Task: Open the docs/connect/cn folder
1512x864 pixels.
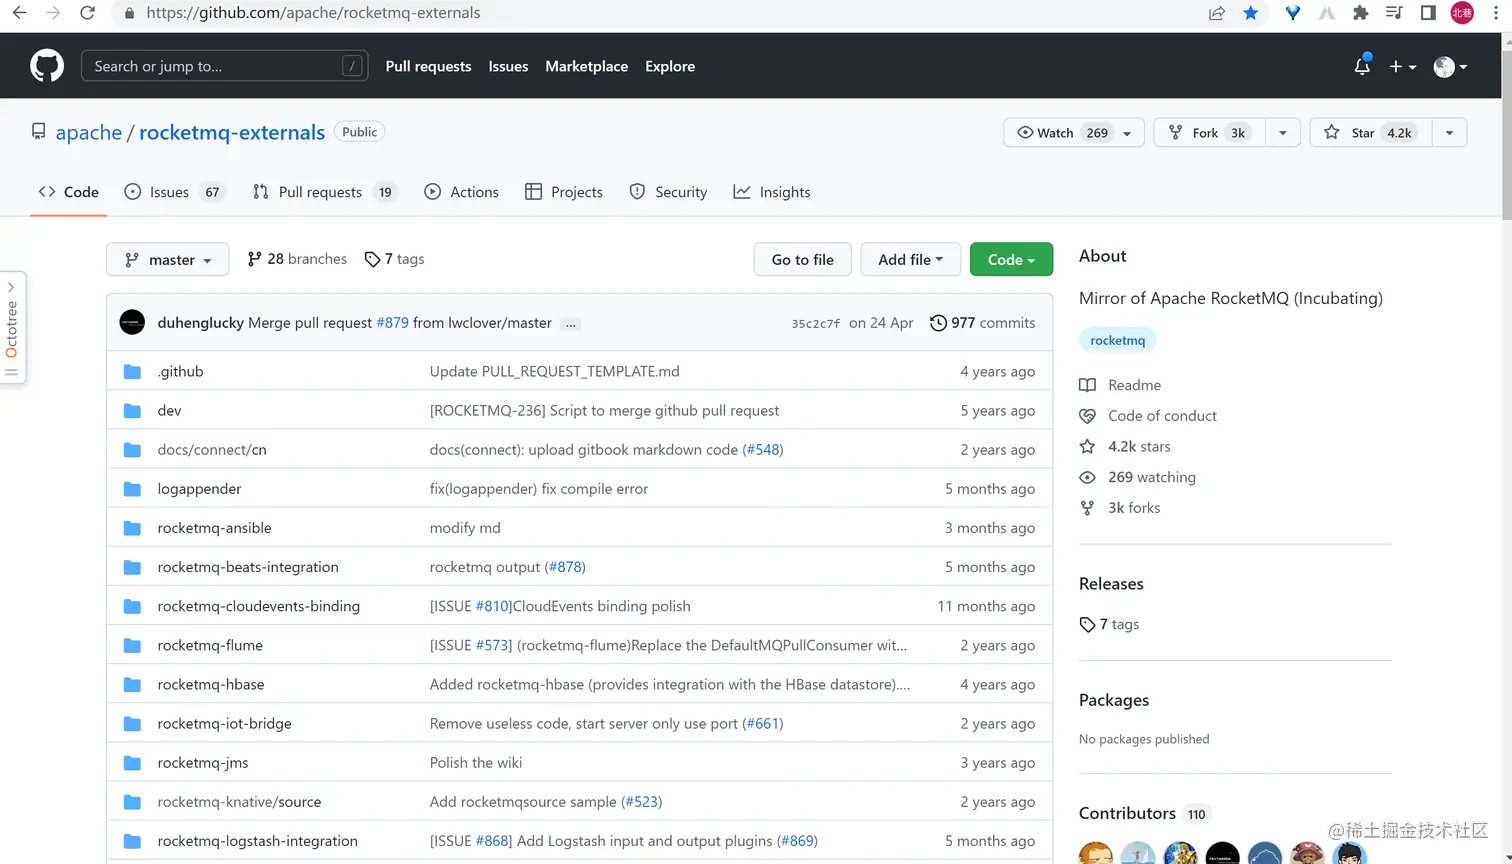Action: (212, 450)
